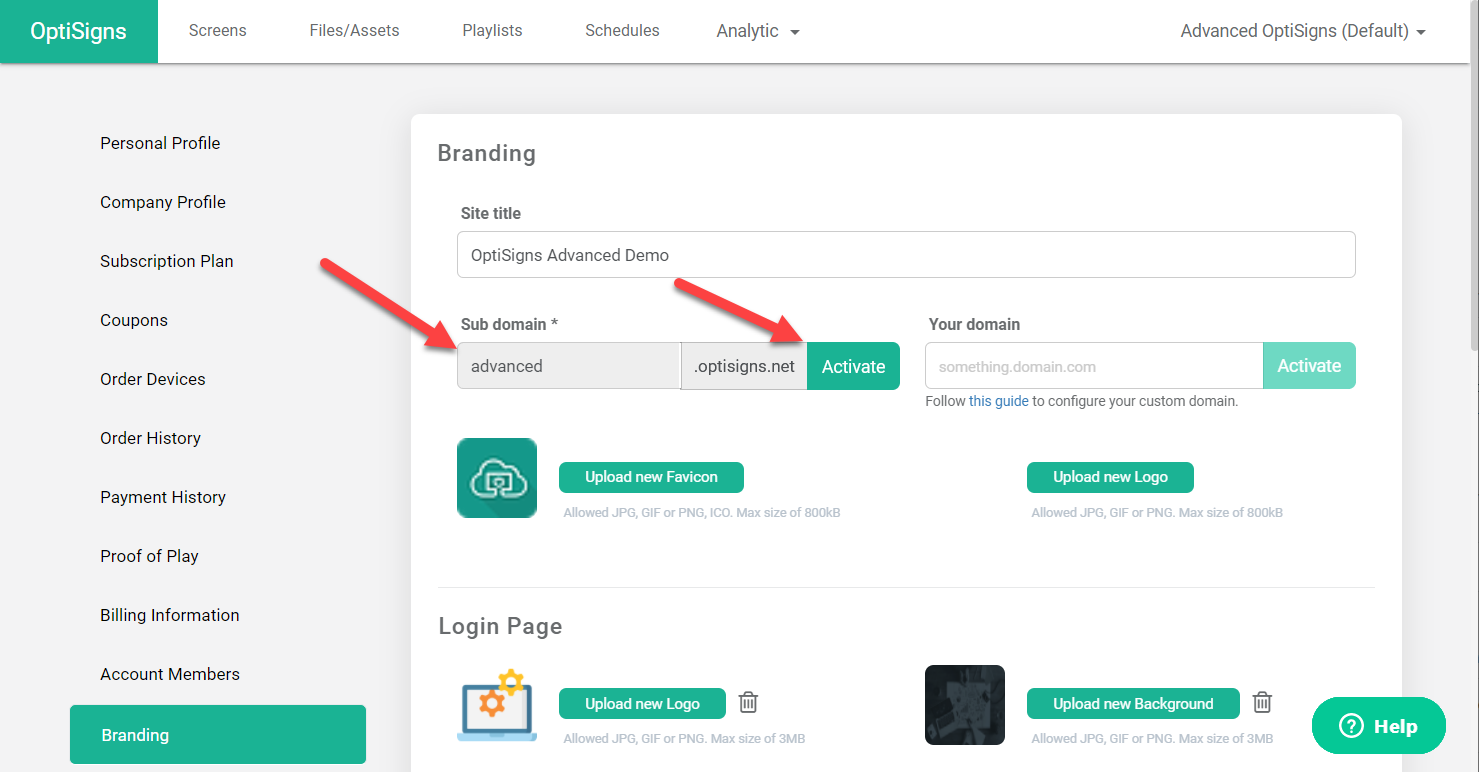Open Subscription Plan settings
This screenshot has height=772, width=1479.
pos(167,261)
